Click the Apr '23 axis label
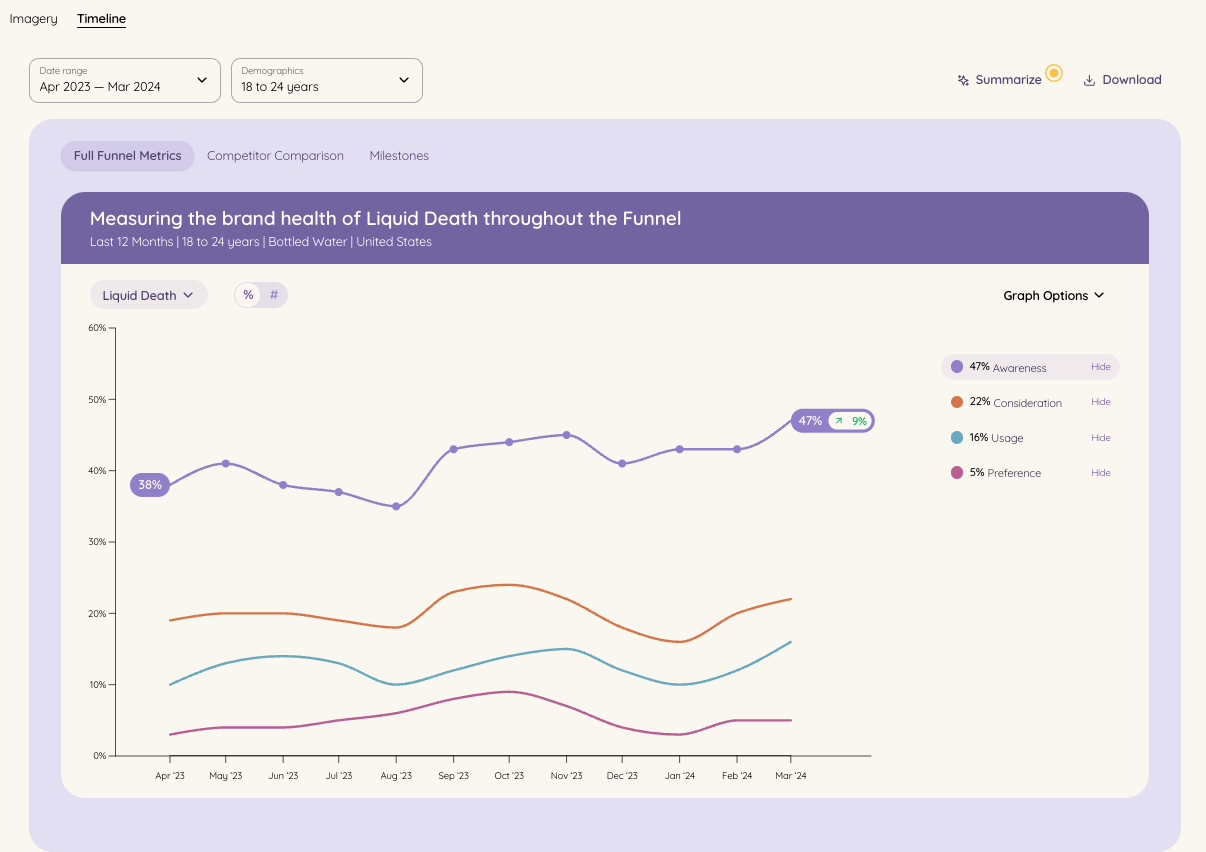Screen dimensions: 1206x852 [170, 776]
